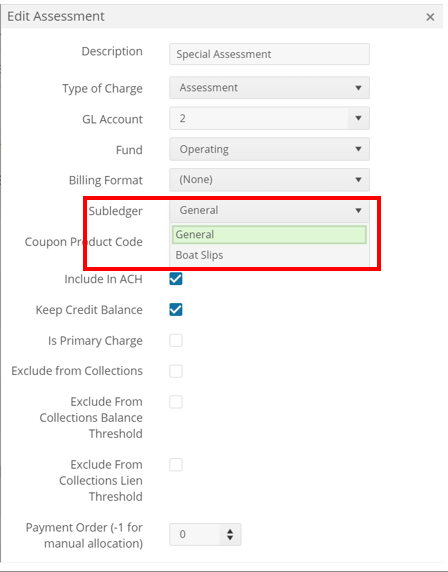Open the Type of Charge dropdown
The height and width of the screenshot is (572, 448).
[269, 88]
